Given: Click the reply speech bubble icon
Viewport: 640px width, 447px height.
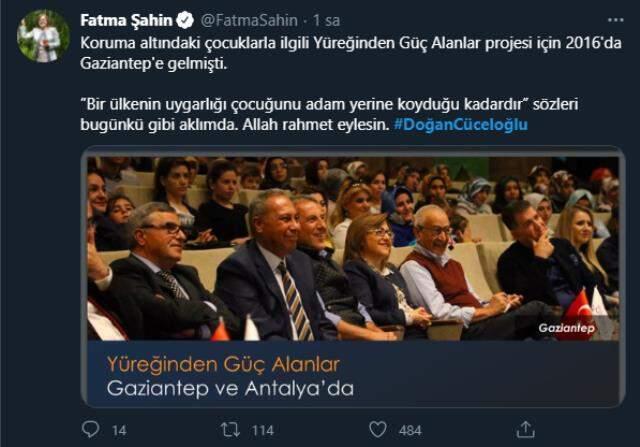Looking at the screenshot, I should [90, 429].
